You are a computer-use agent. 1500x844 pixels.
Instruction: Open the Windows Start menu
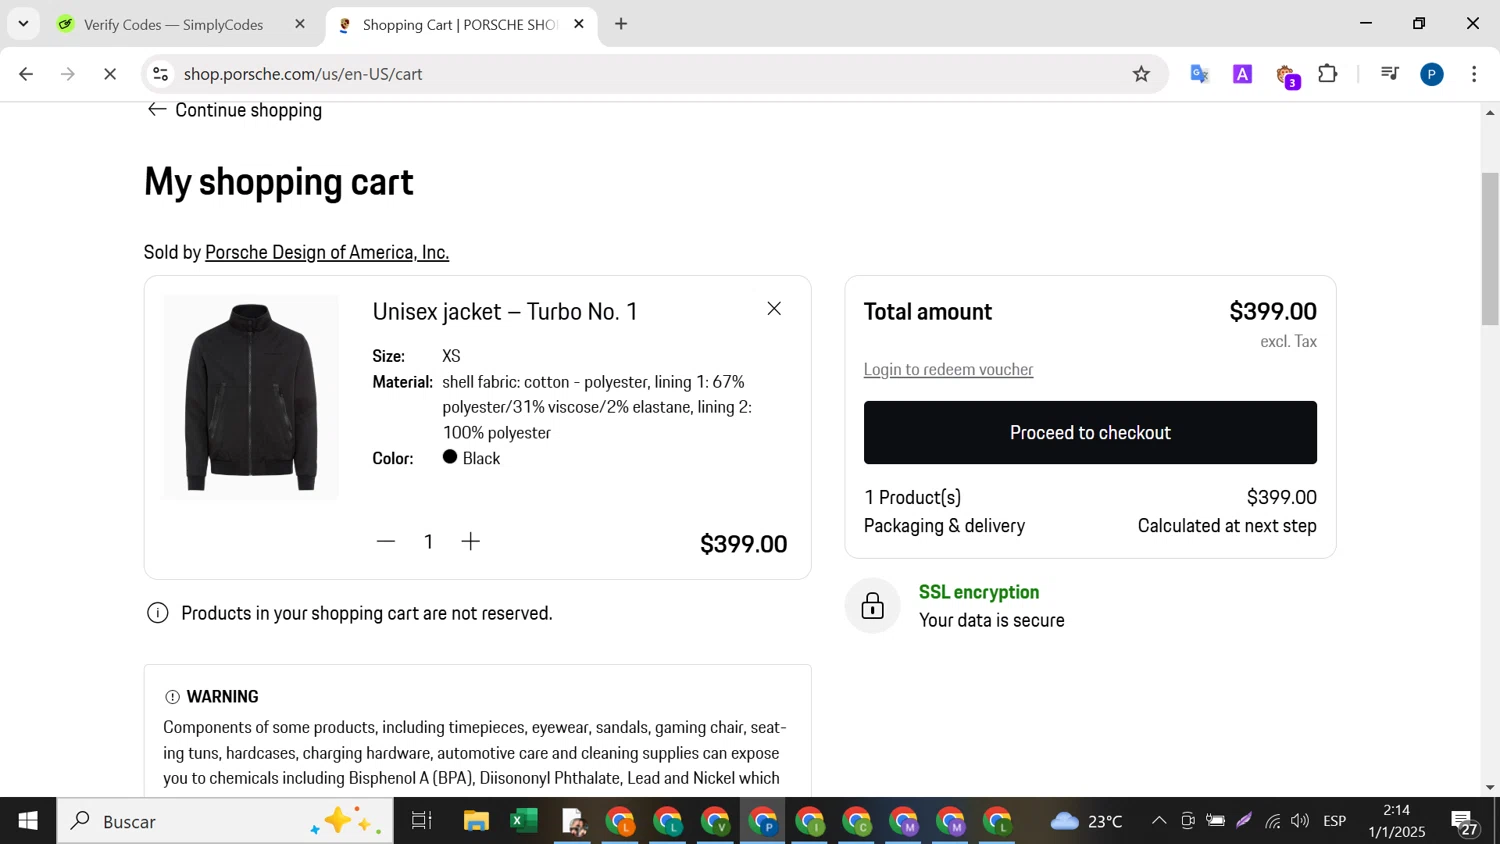point(28,821)
